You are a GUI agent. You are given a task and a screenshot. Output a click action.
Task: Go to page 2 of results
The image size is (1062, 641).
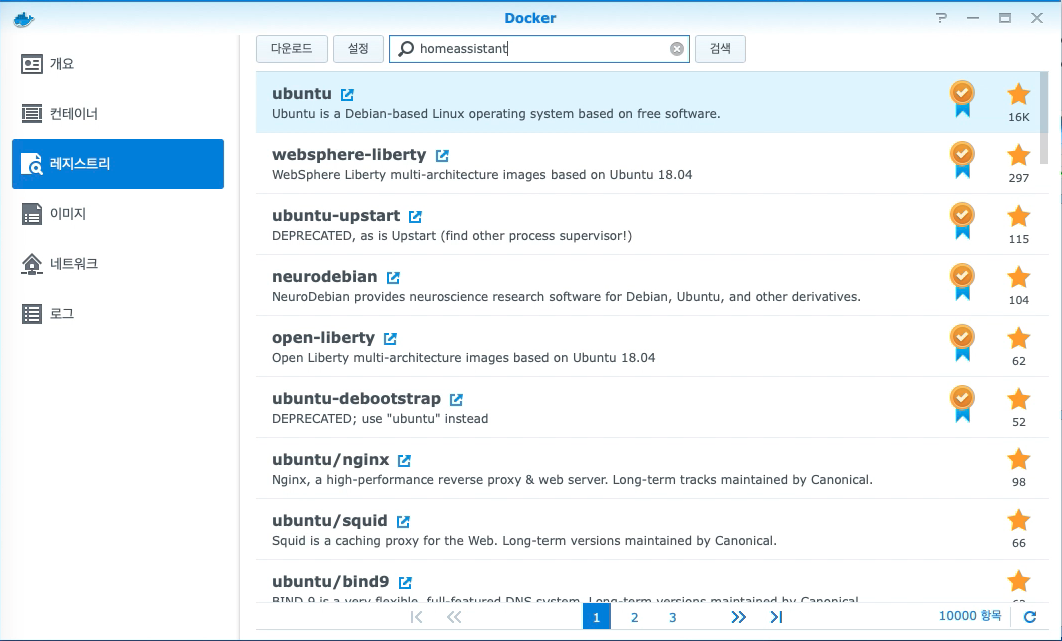pos(635,617)
